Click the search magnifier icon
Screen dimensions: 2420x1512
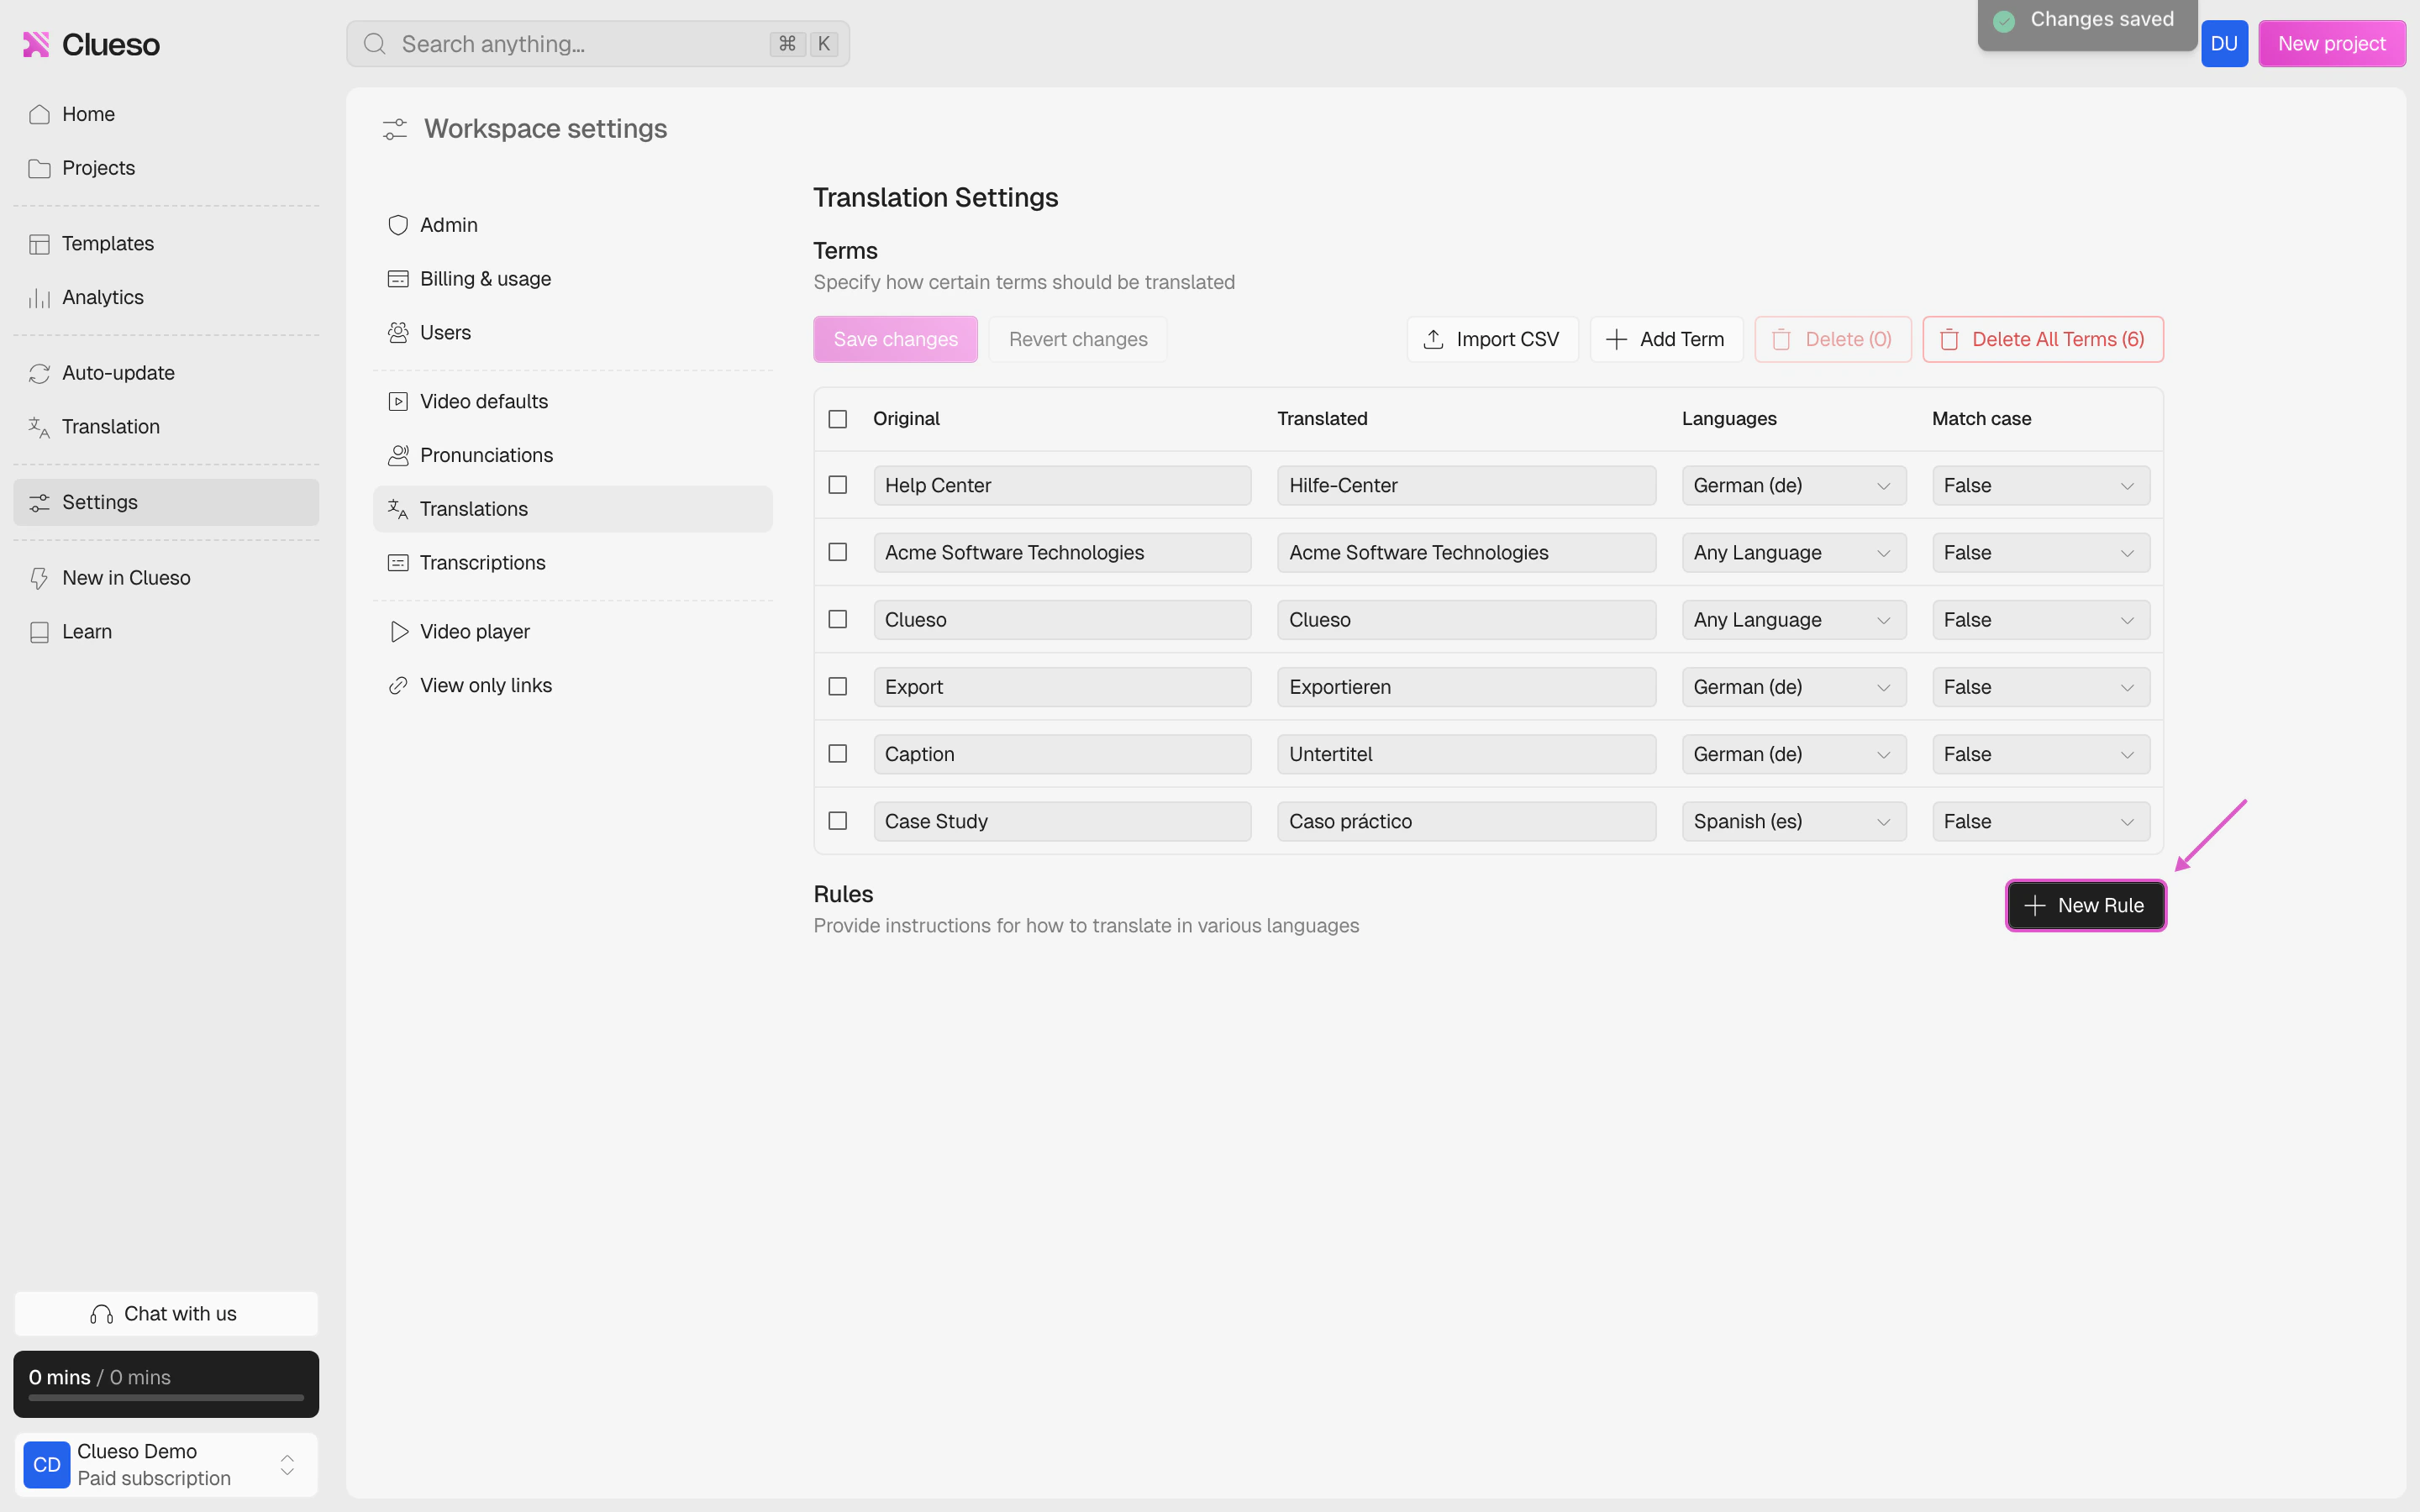point(375,44)
